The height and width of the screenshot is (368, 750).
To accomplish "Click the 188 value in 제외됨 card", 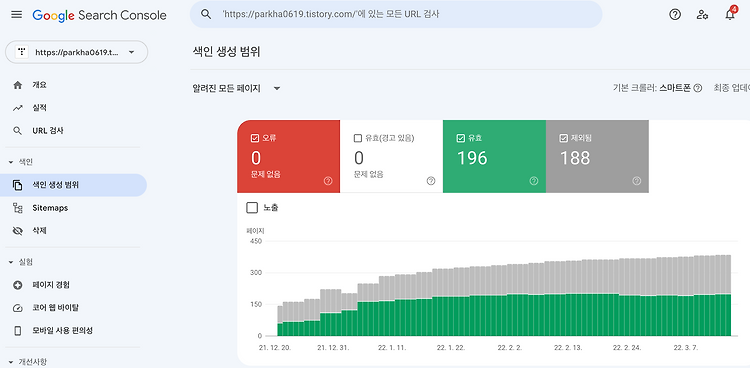I will point(575,158).
